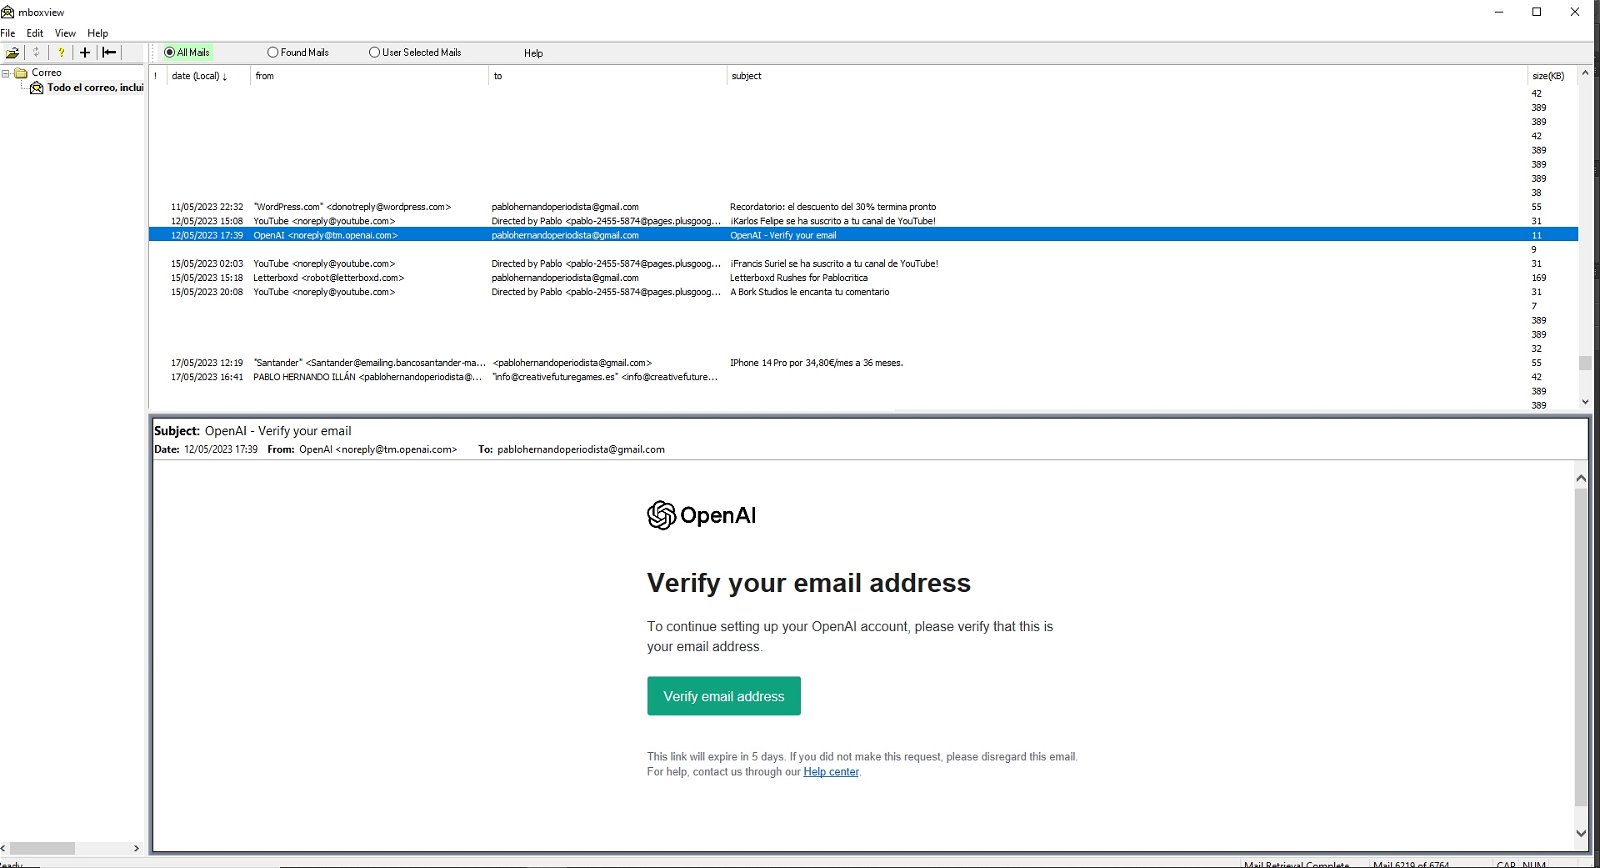Click the folder tree scroll left arrow

4,848
